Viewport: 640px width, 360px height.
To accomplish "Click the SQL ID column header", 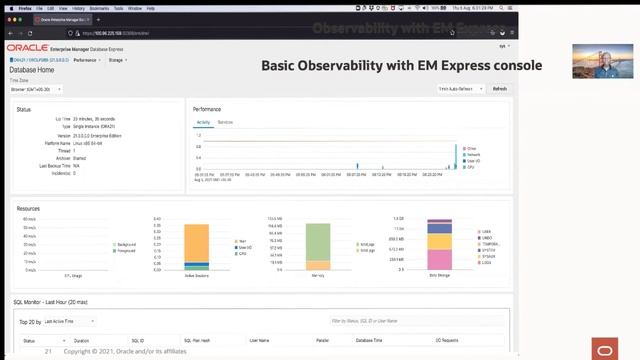I will pyautogui.click(x=138, y=340).
